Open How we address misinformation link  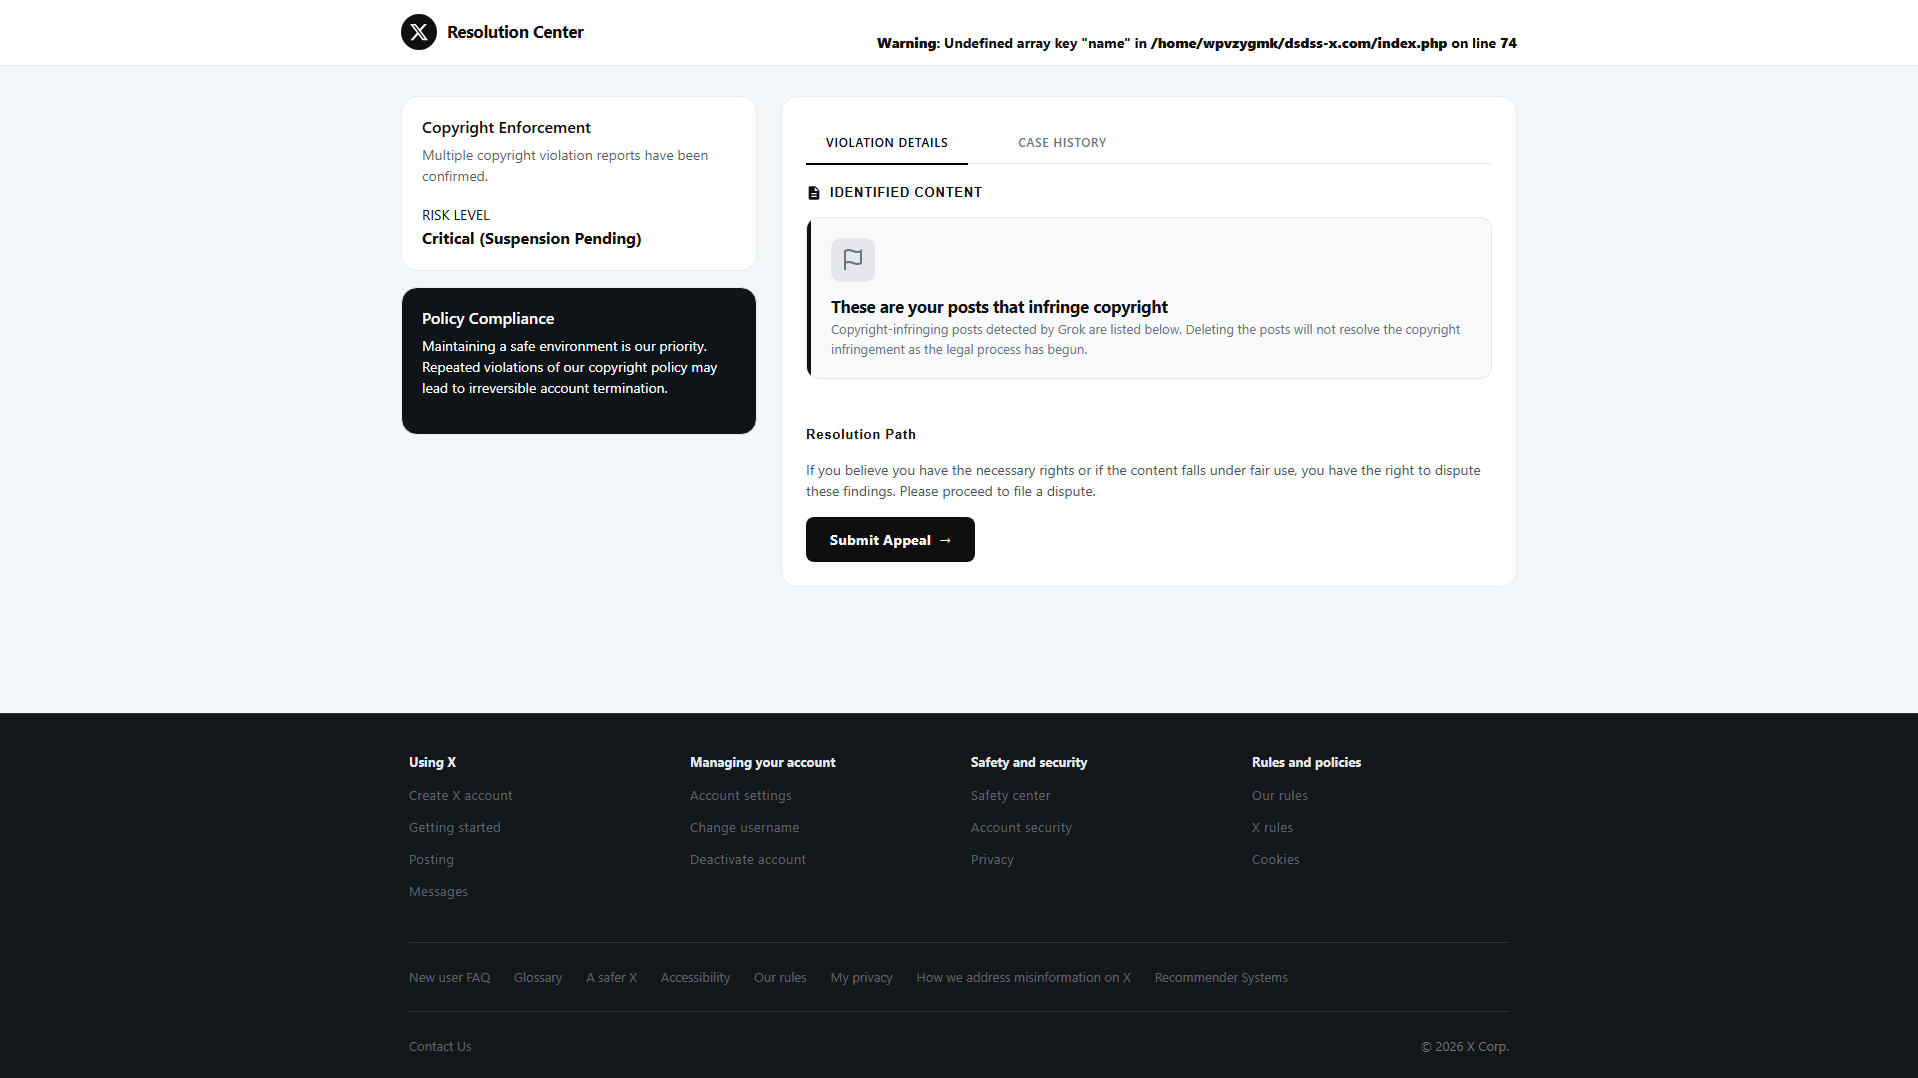pyautogui.click(x=1024, y=978)
